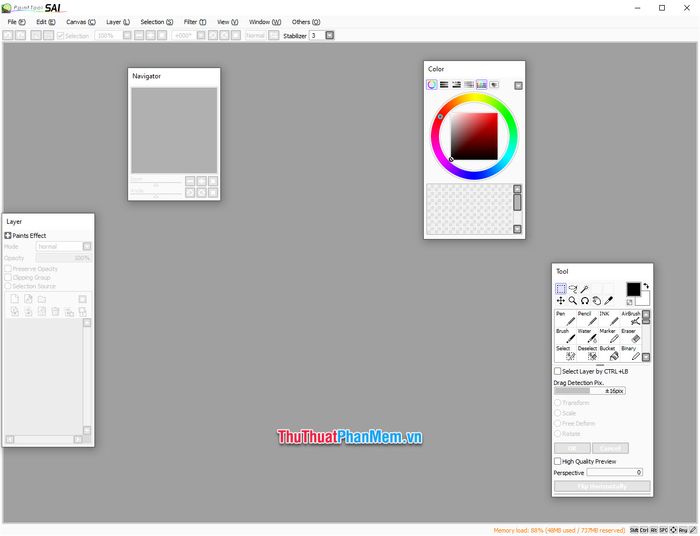Open the Canvas menu
Viewport: 700px width, 536px height.
click(x=81, y=22)
